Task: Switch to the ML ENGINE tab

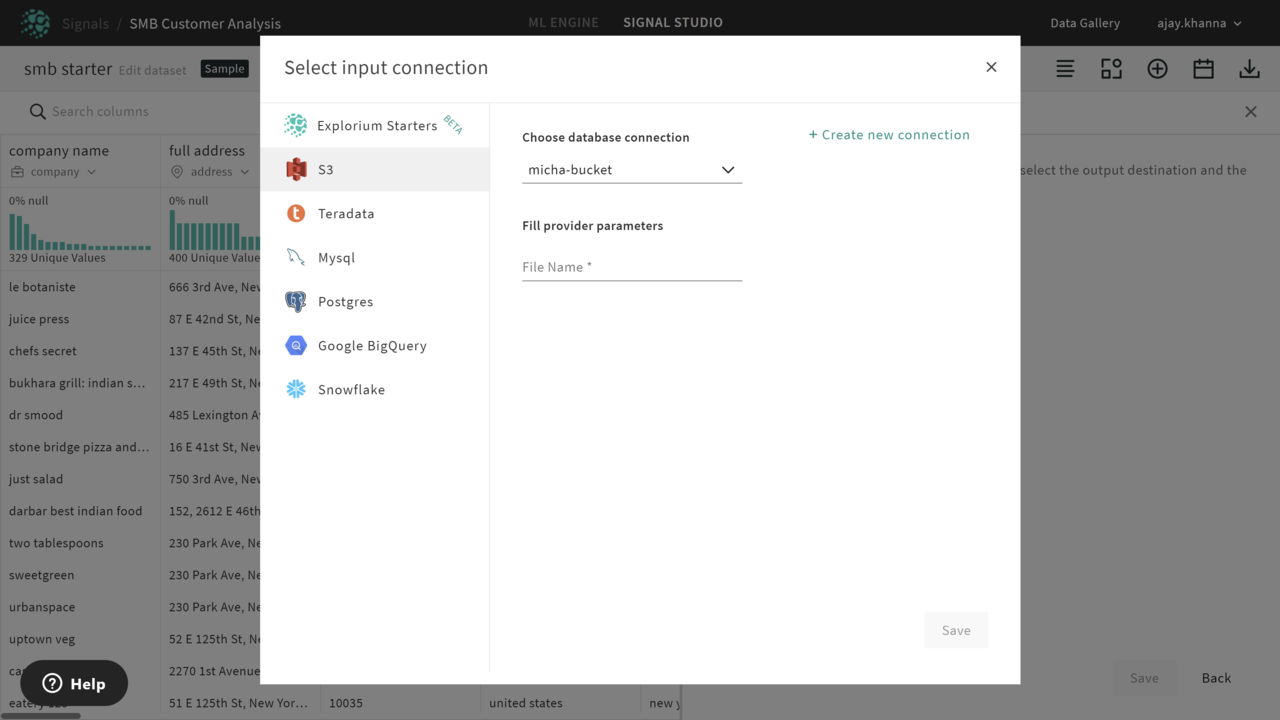Action: click(563, 22)
